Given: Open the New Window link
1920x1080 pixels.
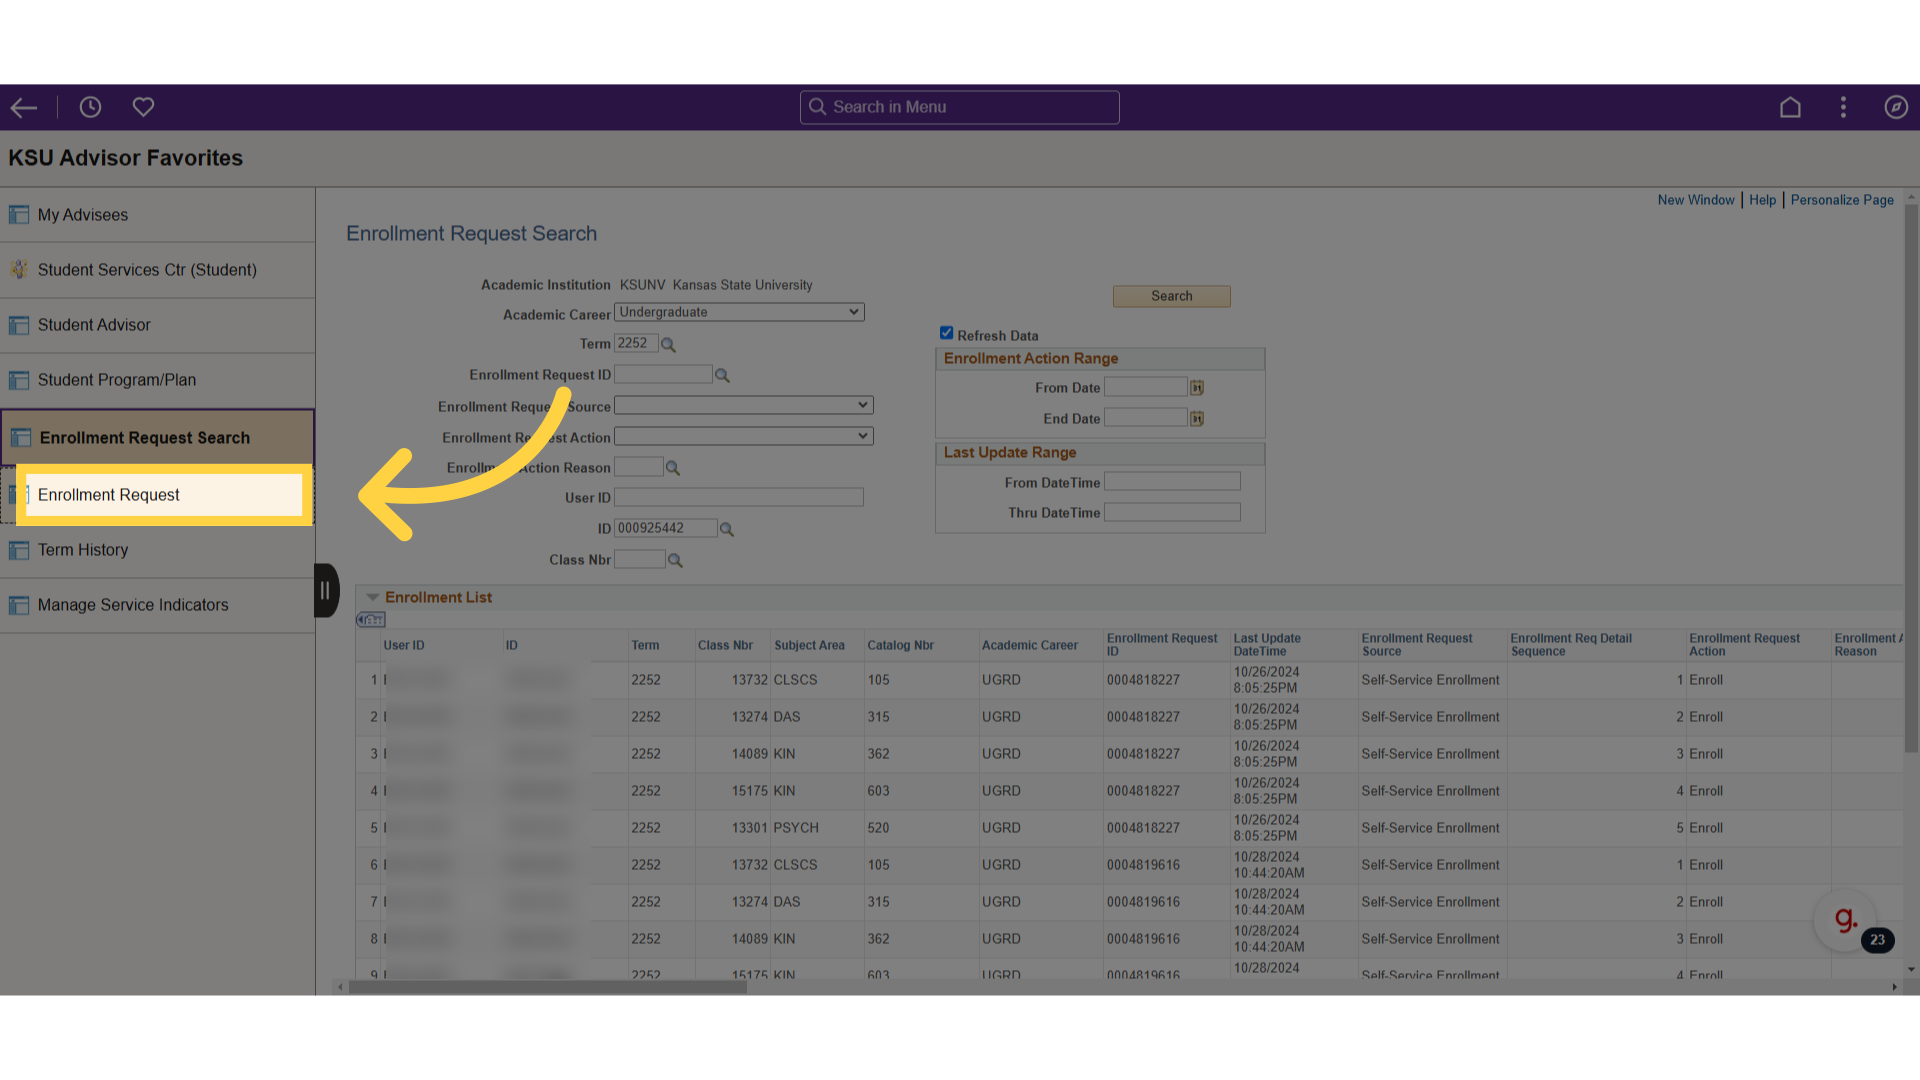Looking at the screenshot, I should [1695, 200].
